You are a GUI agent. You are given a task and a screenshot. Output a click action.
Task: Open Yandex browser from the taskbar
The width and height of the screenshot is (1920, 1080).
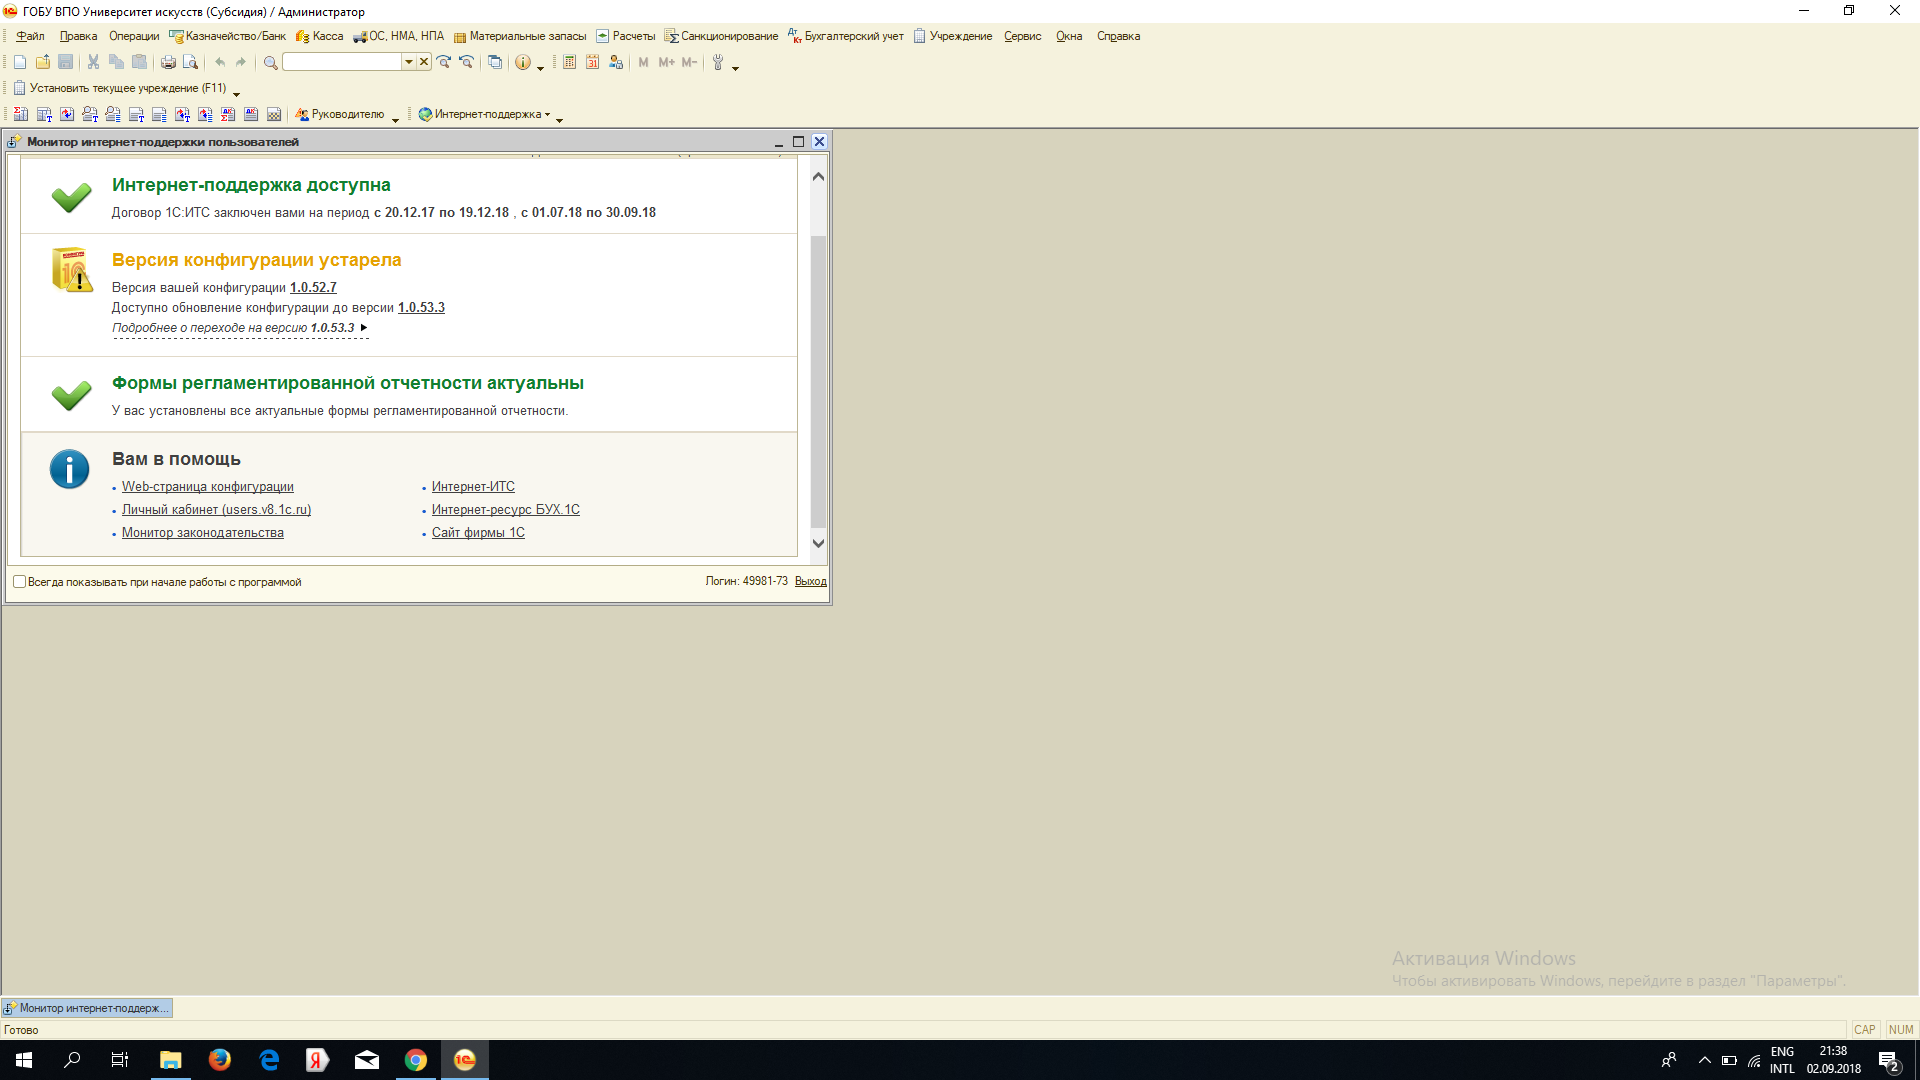(x=318, y=1060)
